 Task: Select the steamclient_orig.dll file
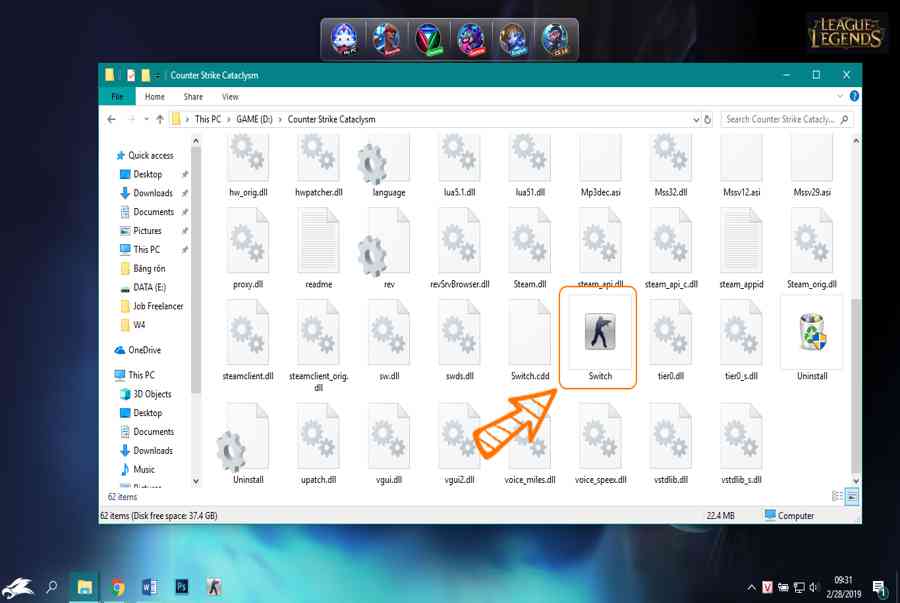click(x=319, y=344)
